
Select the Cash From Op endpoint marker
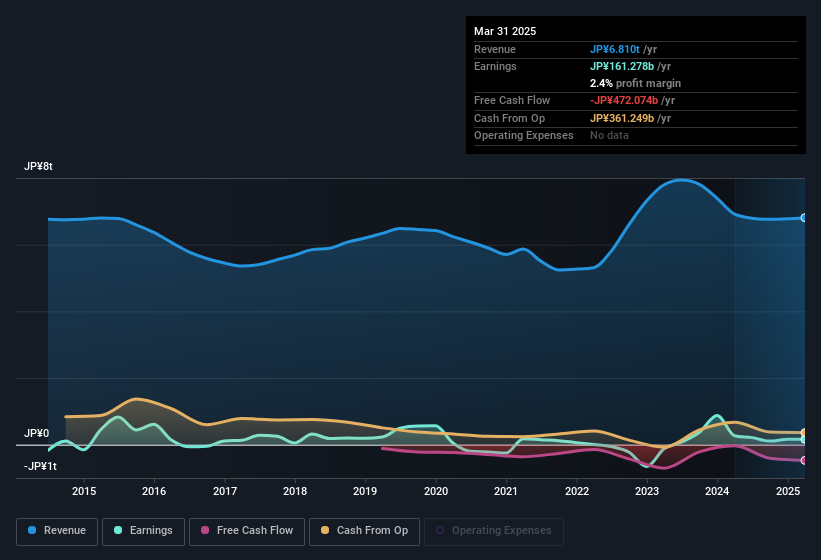point(804,433)
